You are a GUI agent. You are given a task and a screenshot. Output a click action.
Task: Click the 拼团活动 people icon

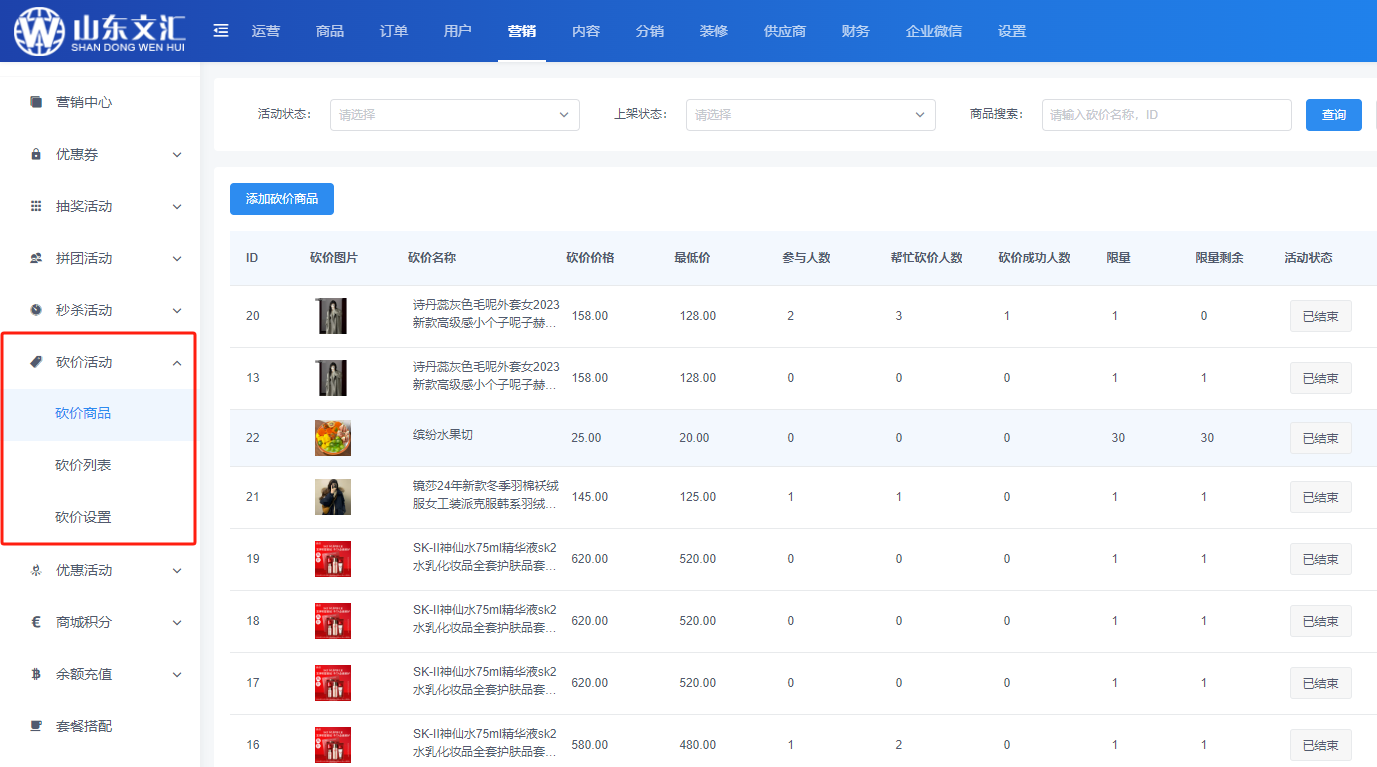pyautogui.click(x=36, y=258)
